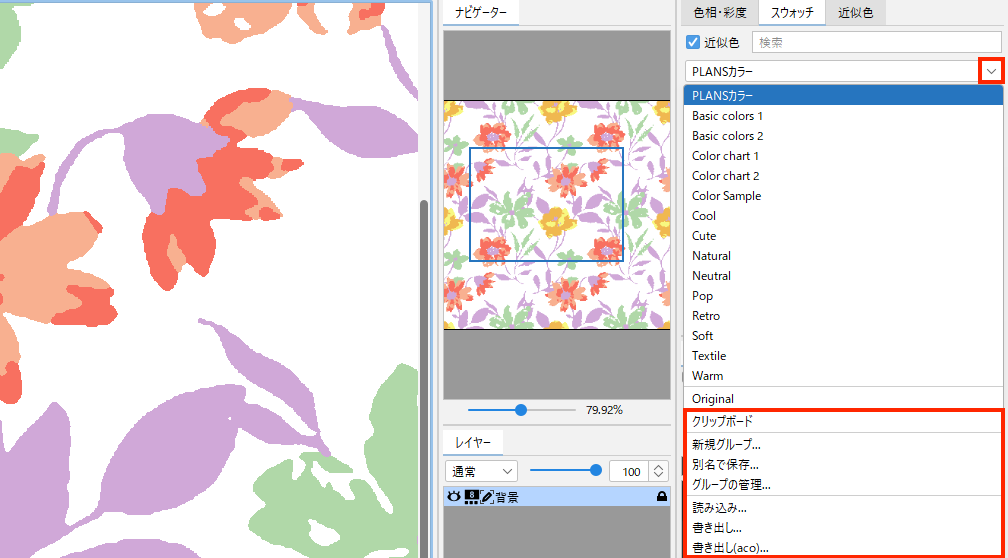Hide the 背景 layer with eye icon
Viewport: 1008px width, 558px height.
pyautogui.click(x=453, y=496)
